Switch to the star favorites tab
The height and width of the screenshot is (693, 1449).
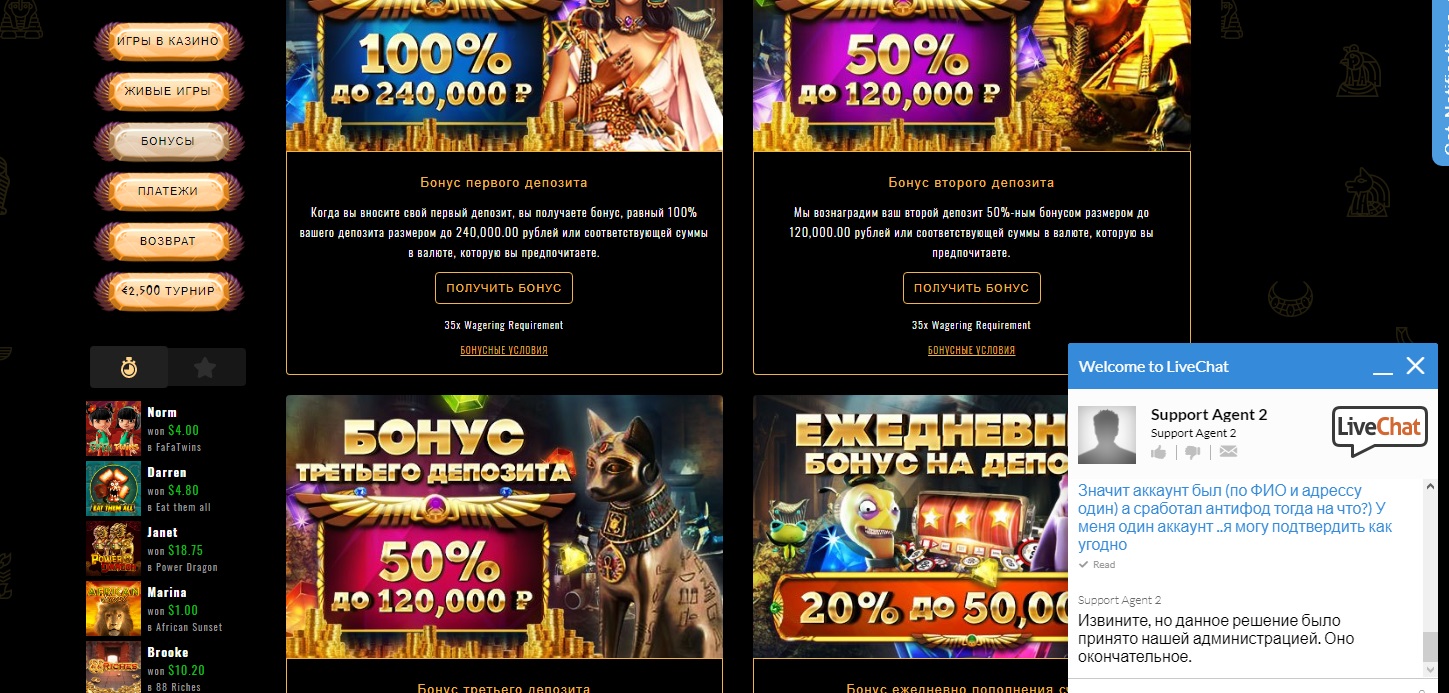click(x=206, y=368)
